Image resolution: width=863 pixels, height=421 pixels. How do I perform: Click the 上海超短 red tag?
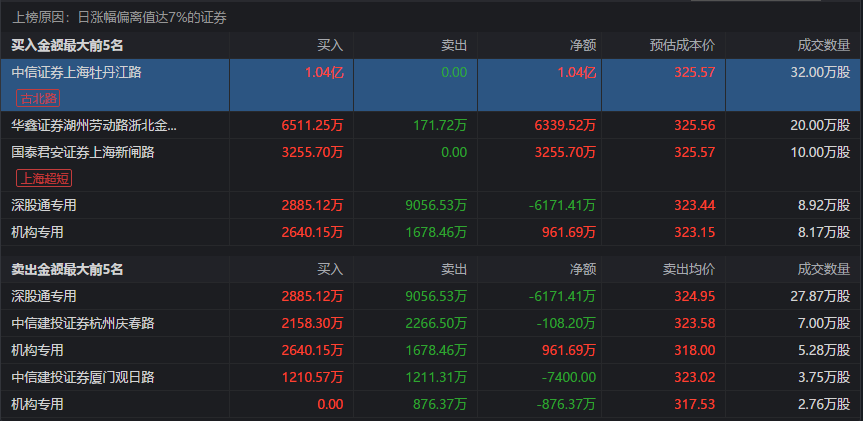44,178
